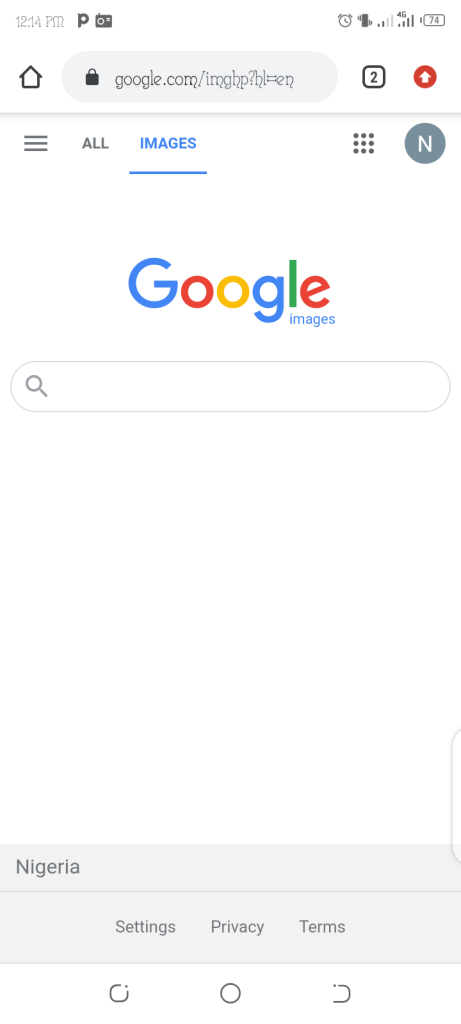The image size is (461, 1024).
Task: Select the IMAGES tab
Action: point(168,144)
